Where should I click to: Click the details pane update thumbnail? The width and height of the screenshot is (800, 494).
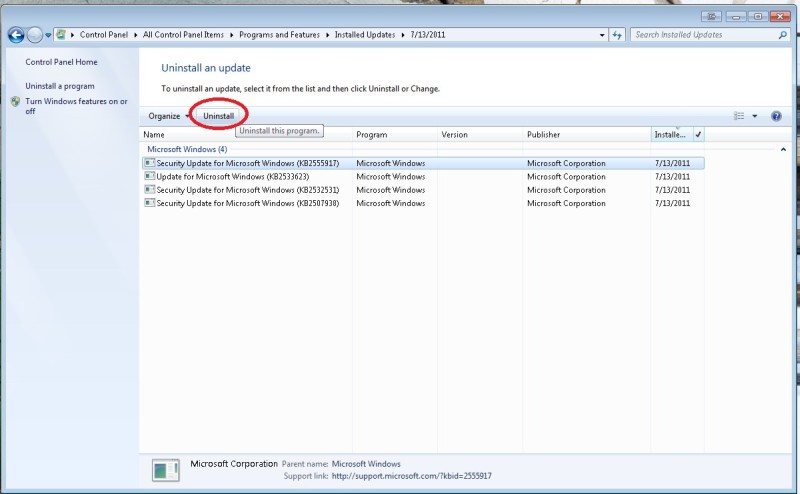click(166, 470)
